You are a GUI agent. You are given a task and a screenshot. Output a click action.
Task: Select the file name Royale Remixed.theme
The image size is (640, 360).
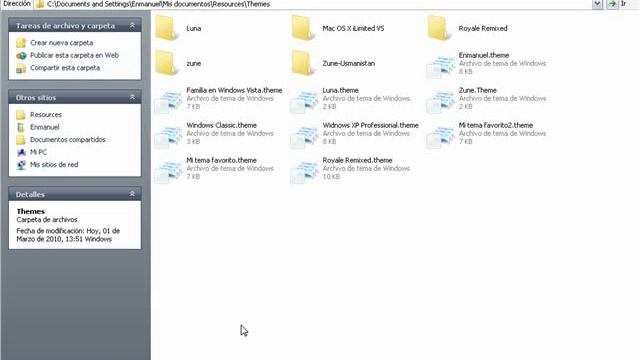tap(357, 160)
